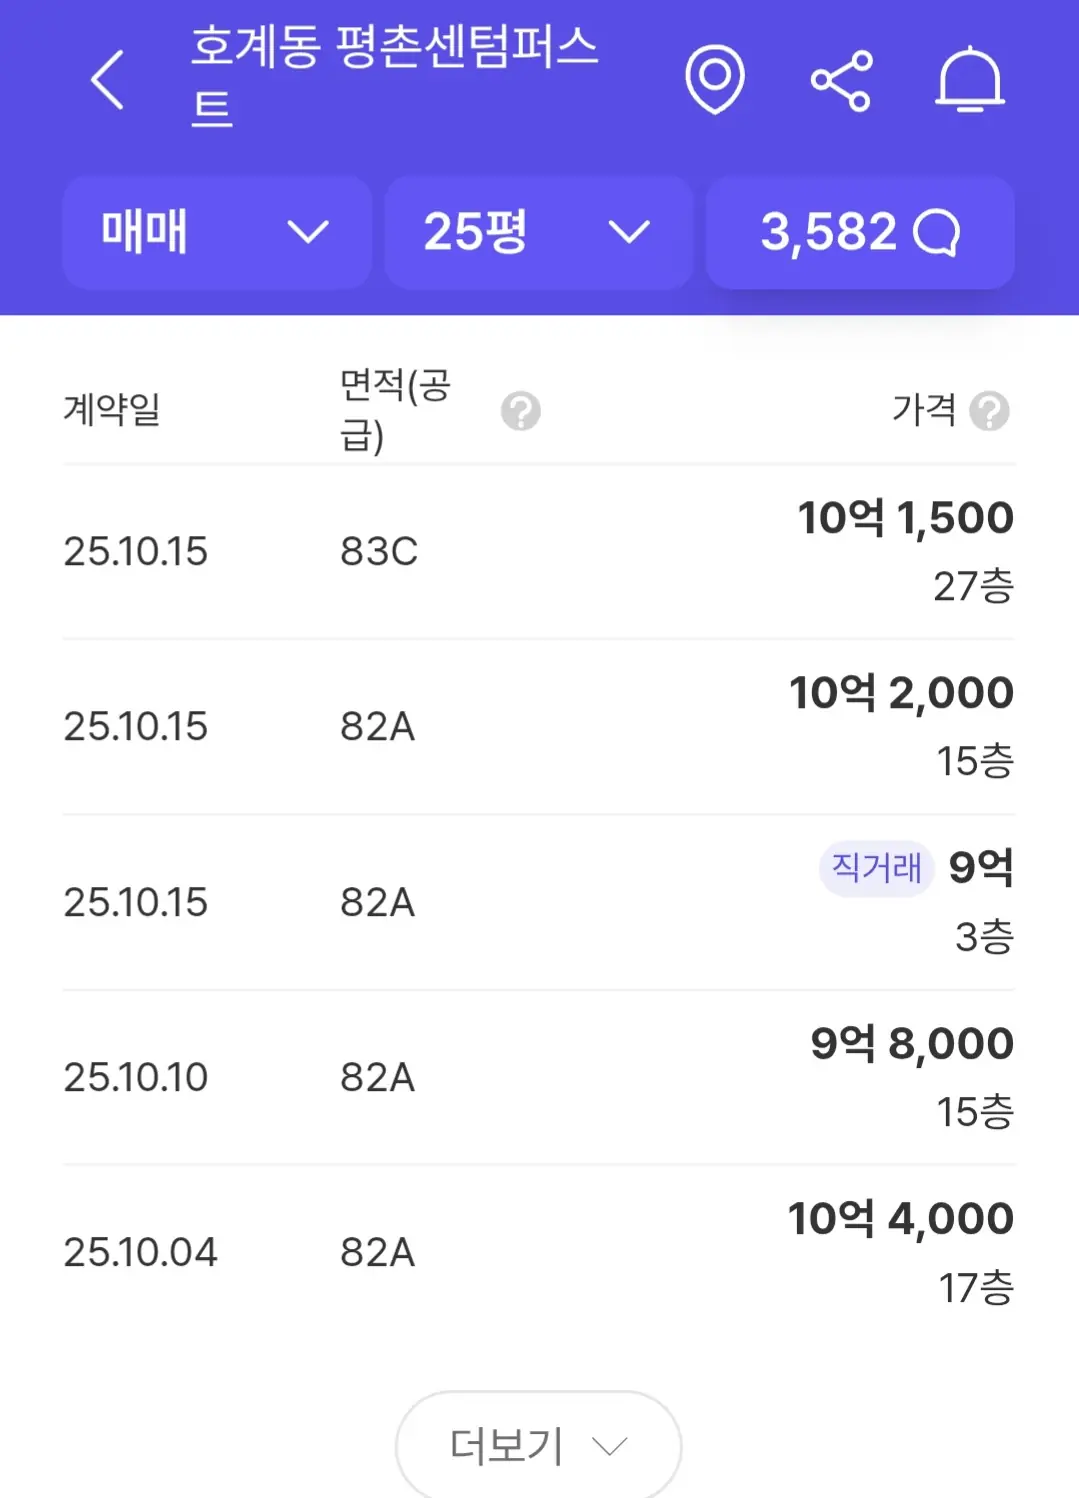
Task: Select the 9억 8,000 transaction row
Action: coord(538,1077)
